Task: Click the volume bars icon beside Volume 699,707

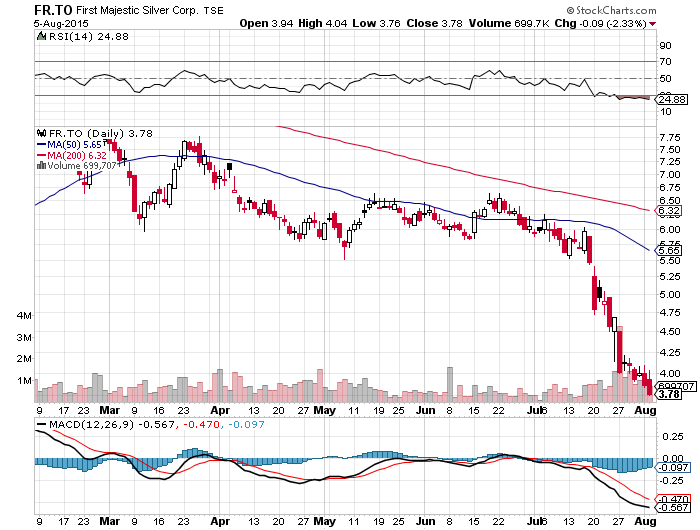Action: click(41, 166)
